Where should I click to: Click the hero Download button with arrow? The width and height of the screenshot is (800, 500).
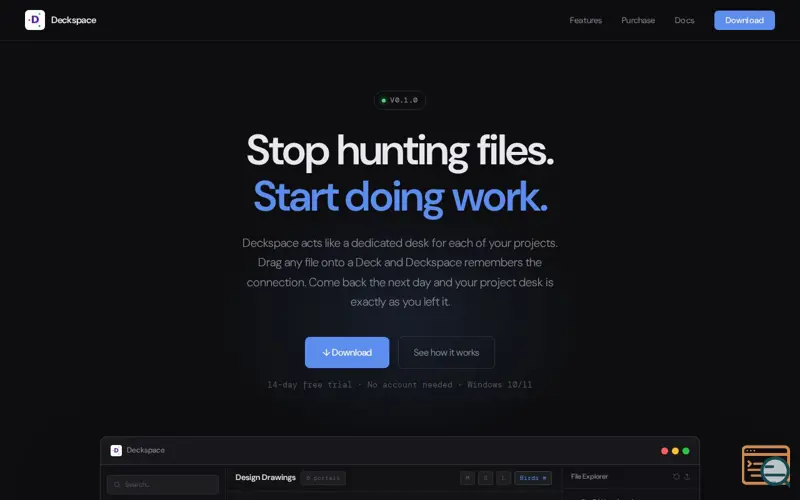[347, 353]
